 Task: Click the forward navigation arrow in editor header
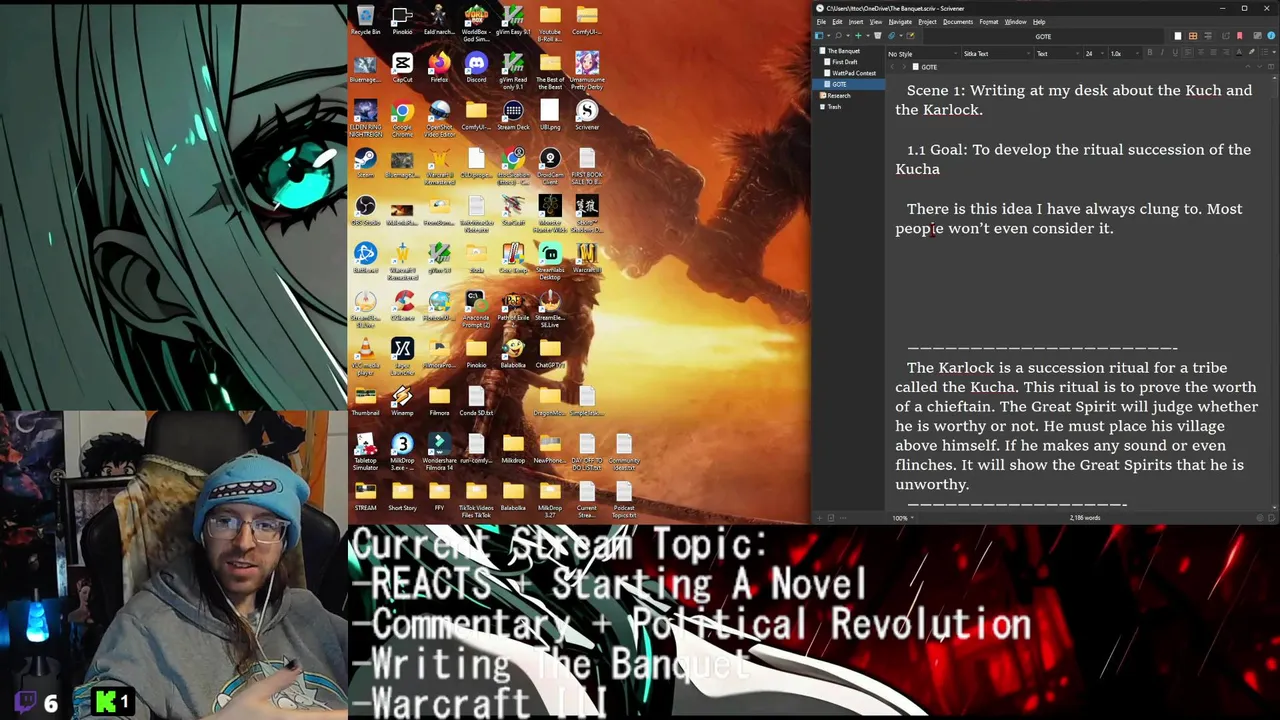[904, 67]
